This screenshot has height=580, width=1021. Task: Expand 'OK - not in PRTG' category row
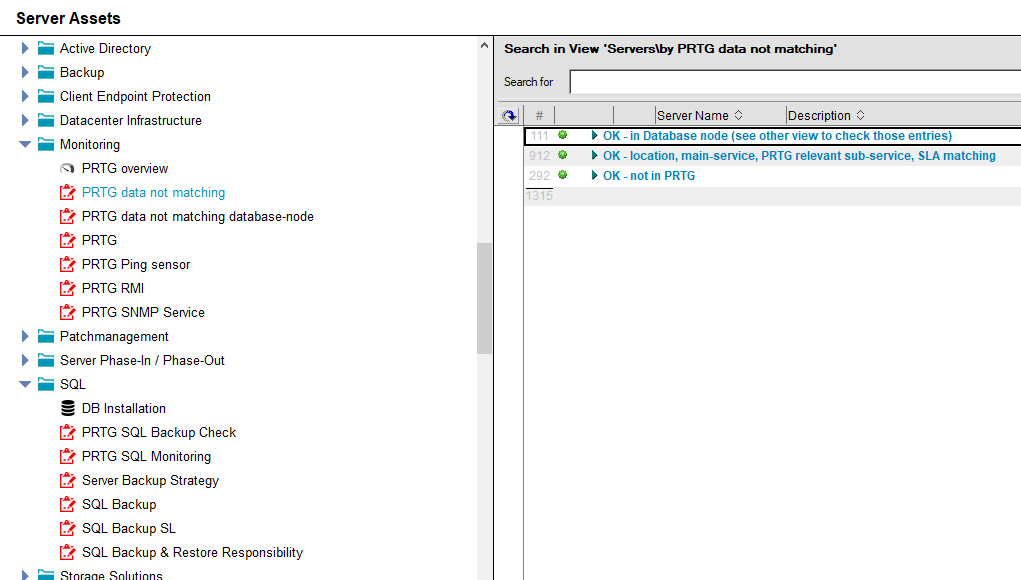pos(594,176)
